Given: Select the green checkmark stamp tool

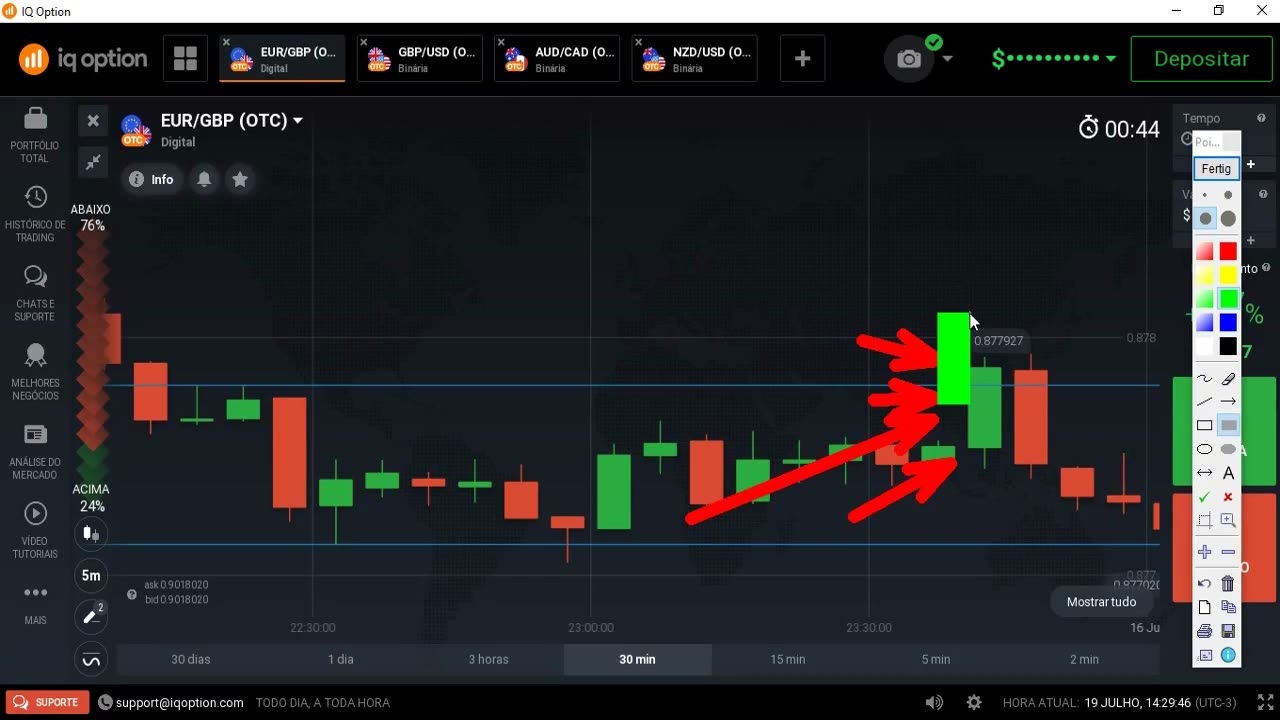Looking at the screenshot, I should pyautogui.click(x=1205, y=497).
